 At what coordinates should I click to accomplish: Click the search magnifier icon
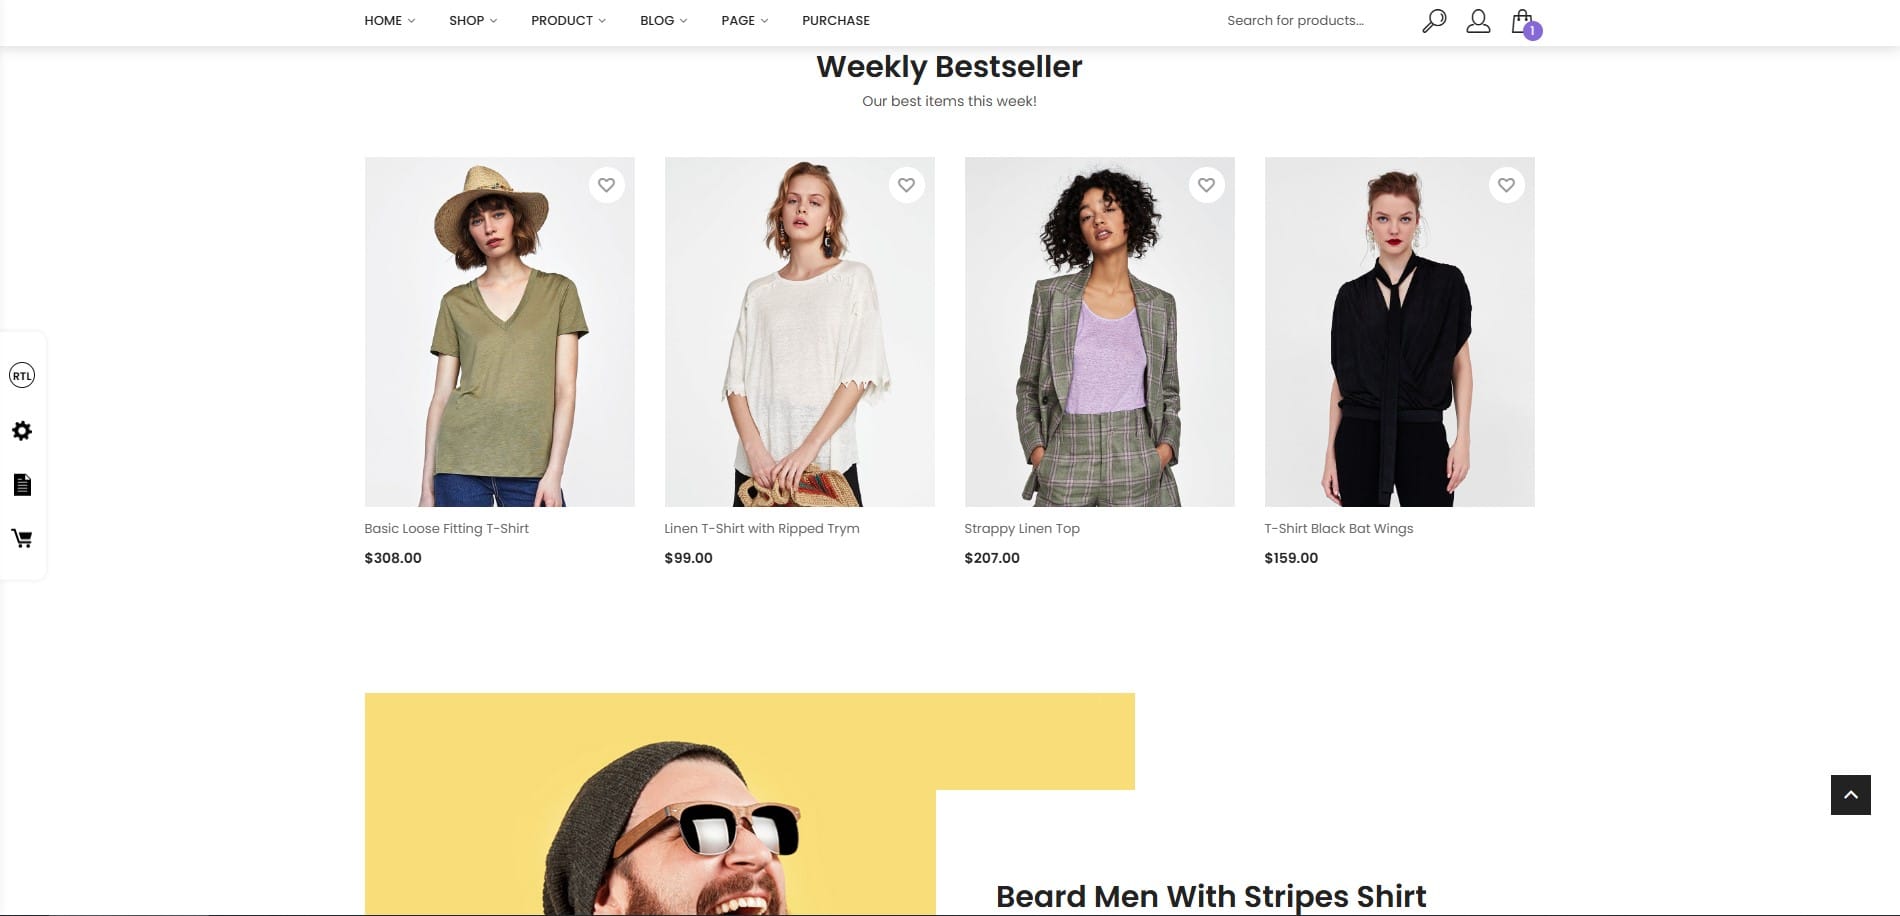[x=1434, y=21]
